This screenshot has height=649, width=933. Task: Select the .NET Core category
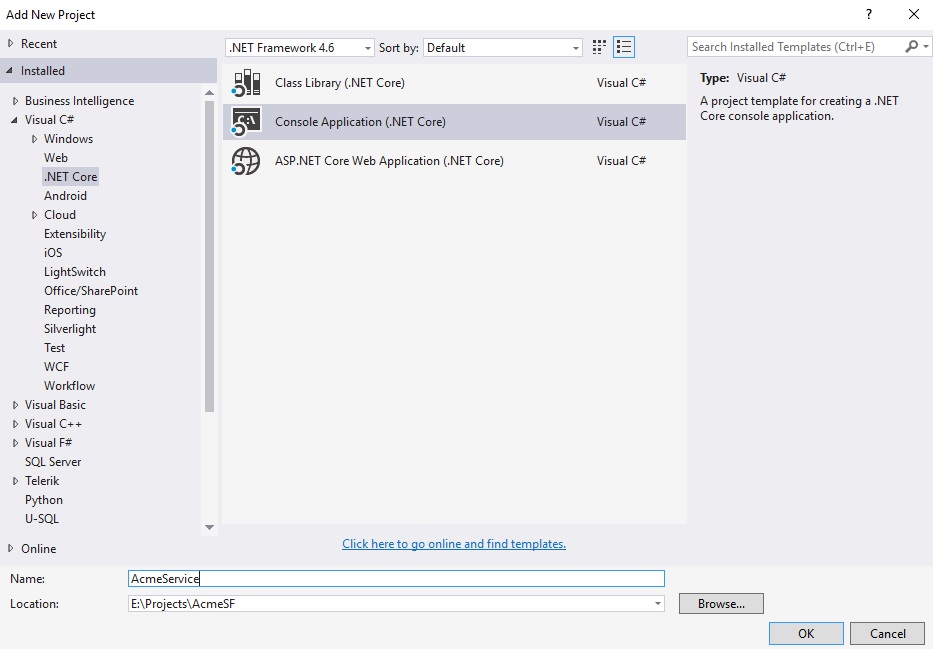[x=70, y=177]
